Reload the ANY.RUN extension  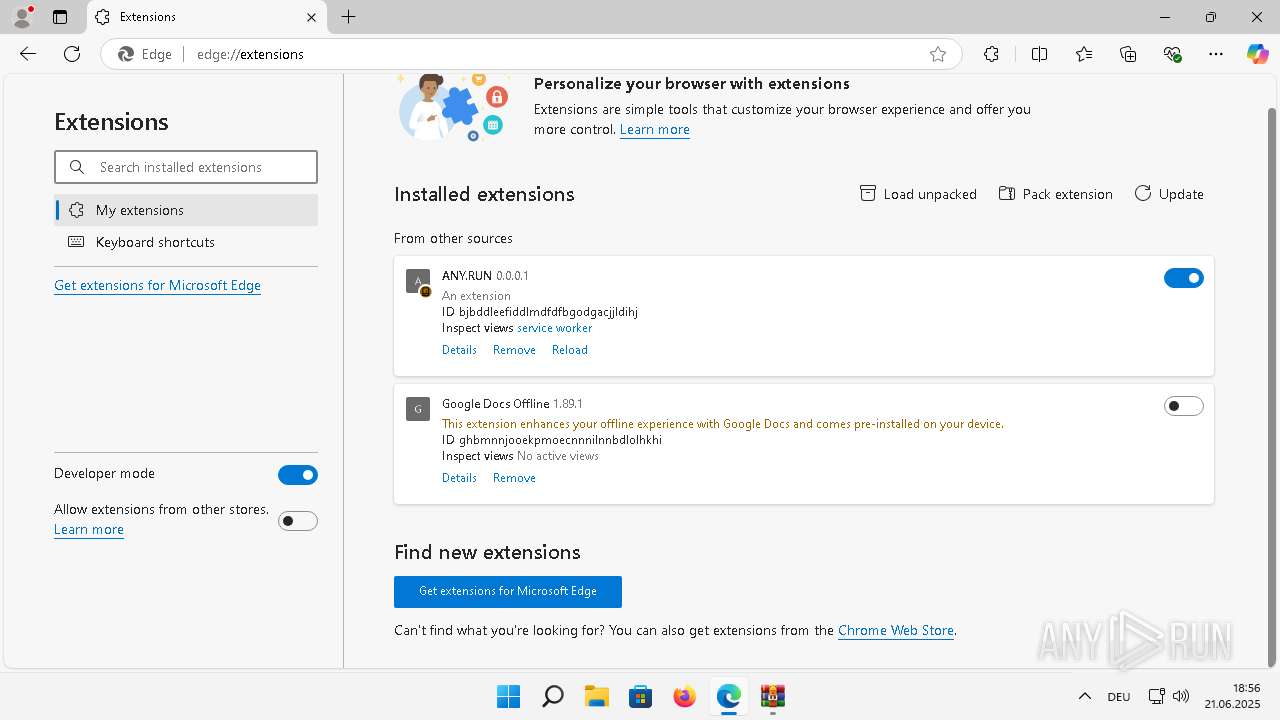click(570, 350)
